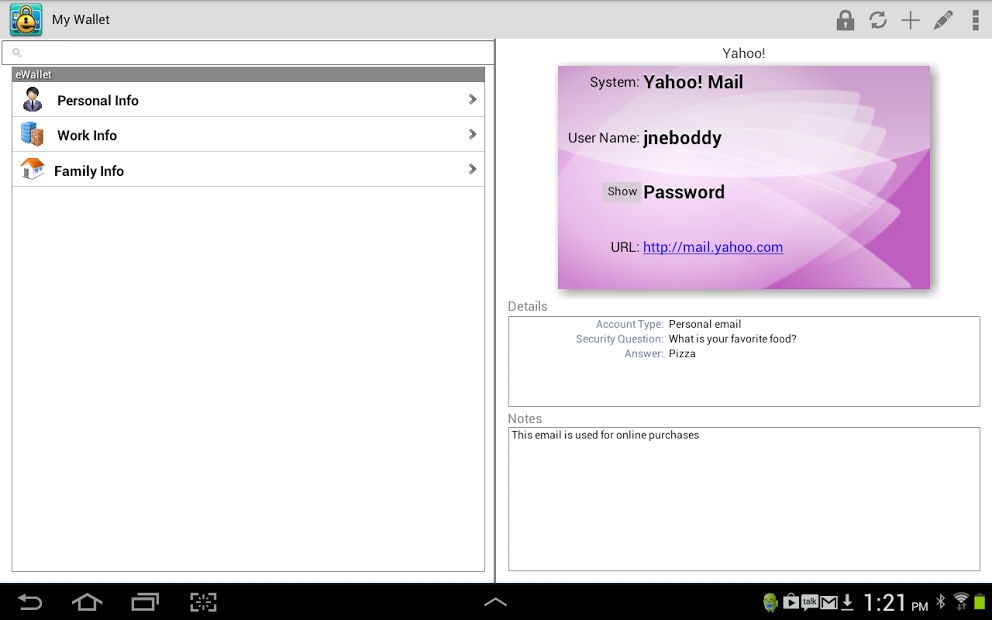
Task: Expand the Work Info category
Action: (472, 135)
